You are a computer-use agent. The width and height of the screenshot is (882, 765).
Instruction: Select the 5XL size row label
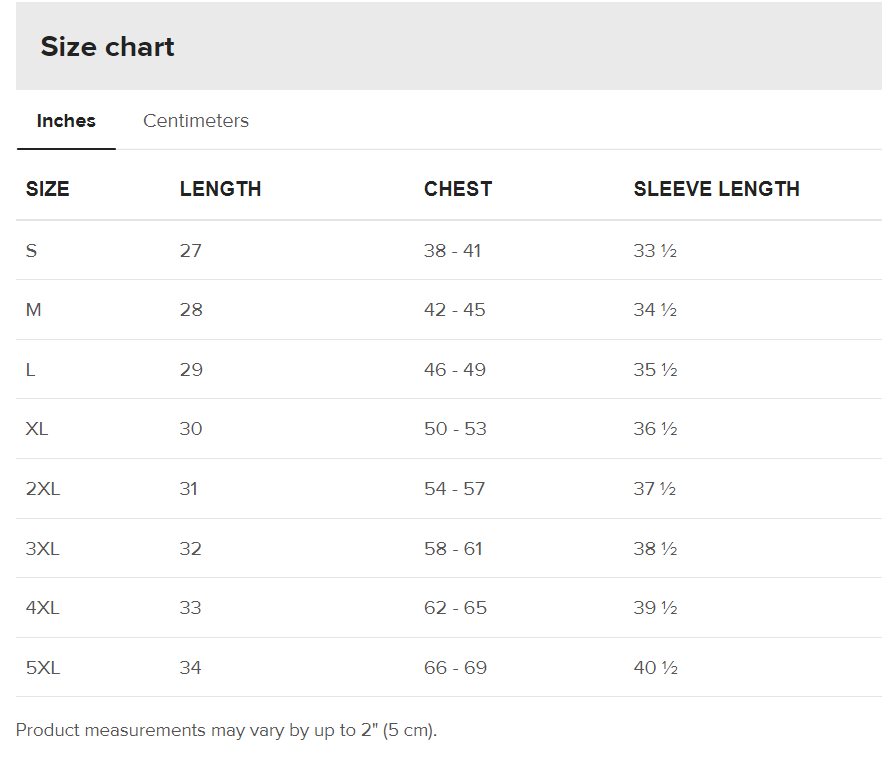click(43, 668)
